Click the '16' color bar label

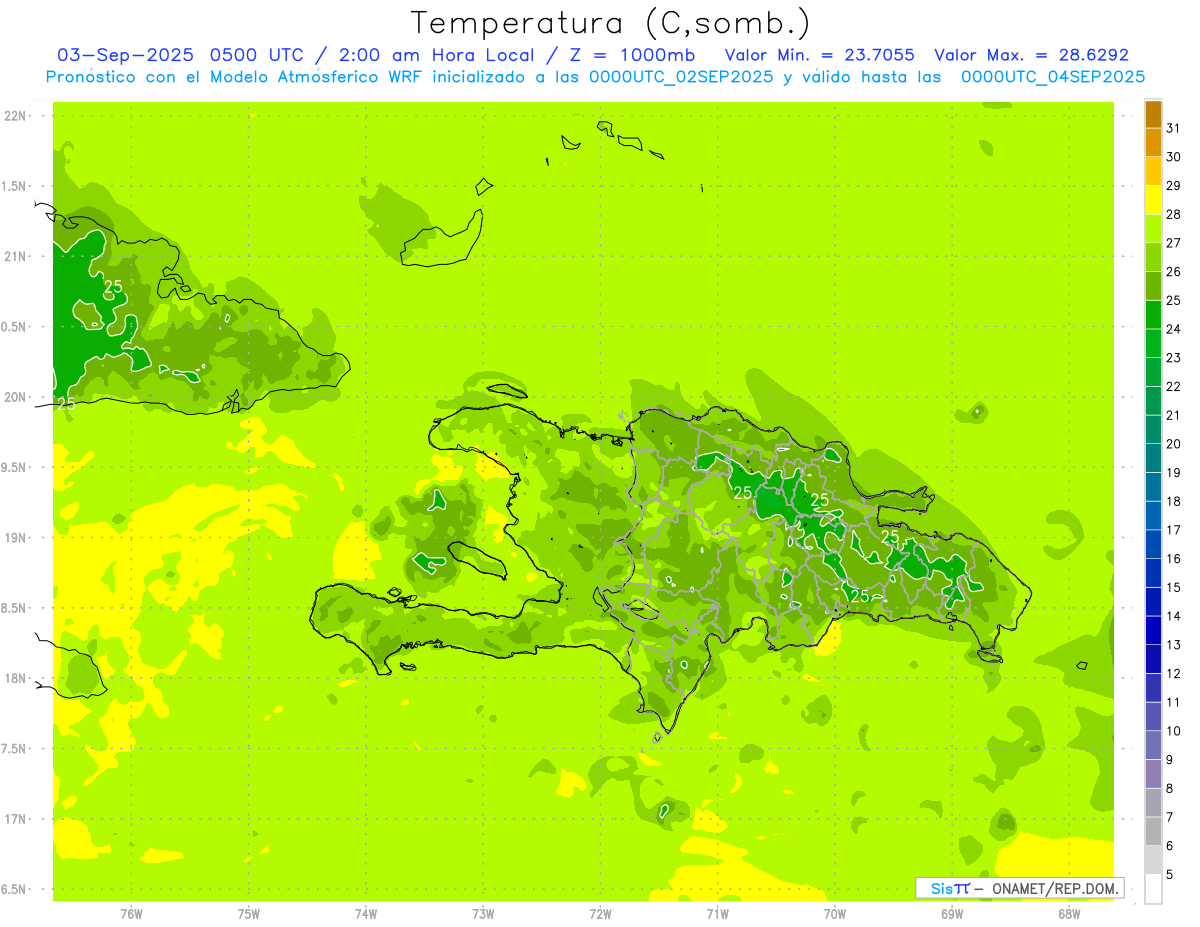pyautogui.click(x=1174, y=559)
